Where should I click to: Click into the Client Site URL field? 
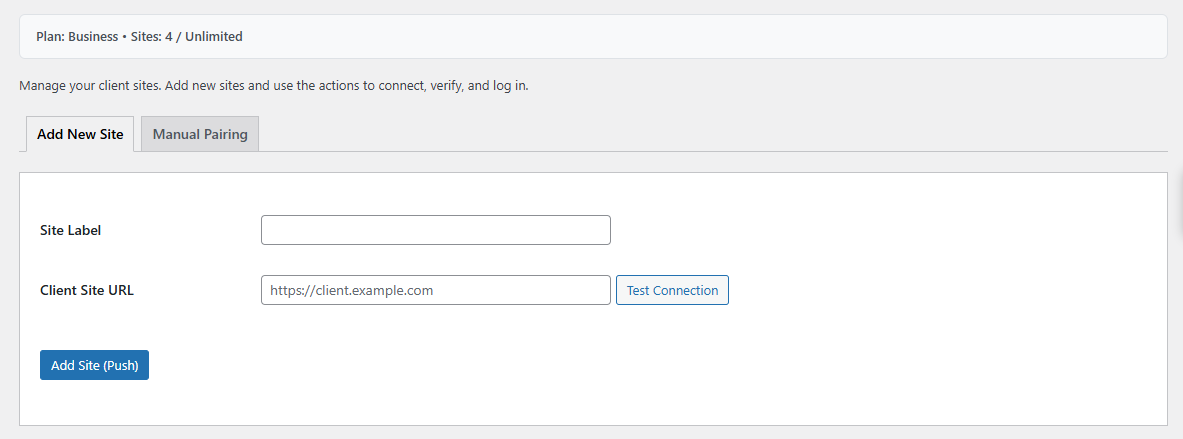pyautogui.click(x=435, y=290)
